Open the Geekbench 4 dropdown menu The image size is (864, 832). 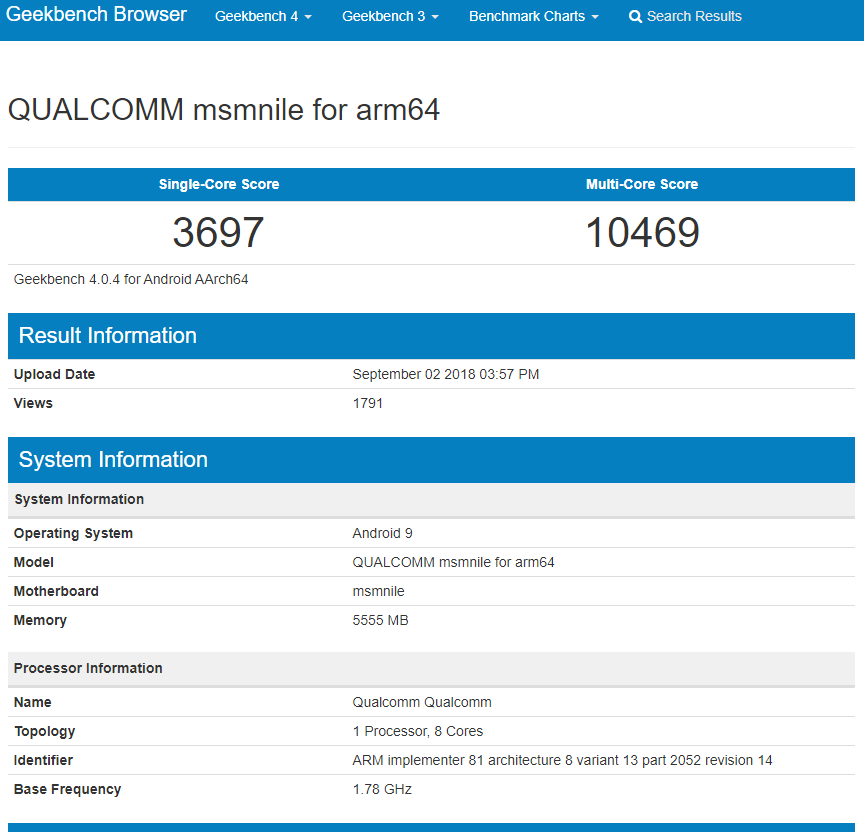263,17
